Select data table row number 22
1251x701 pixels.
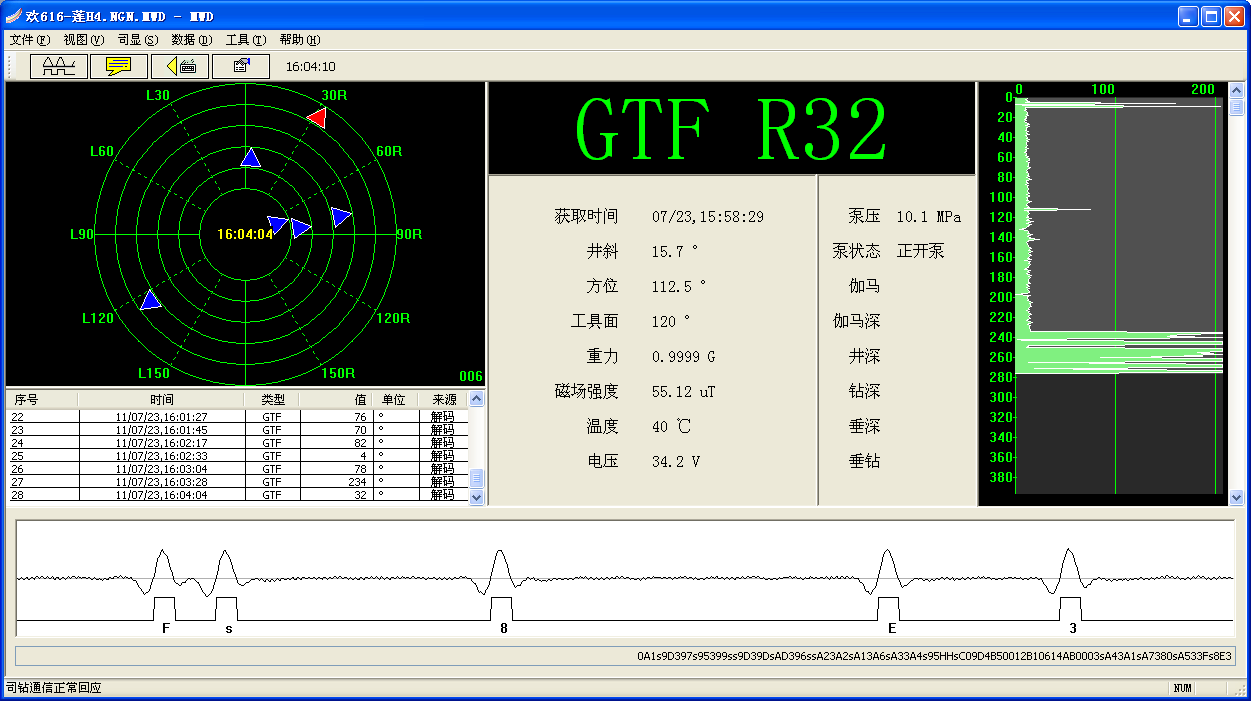coord(237,416)
